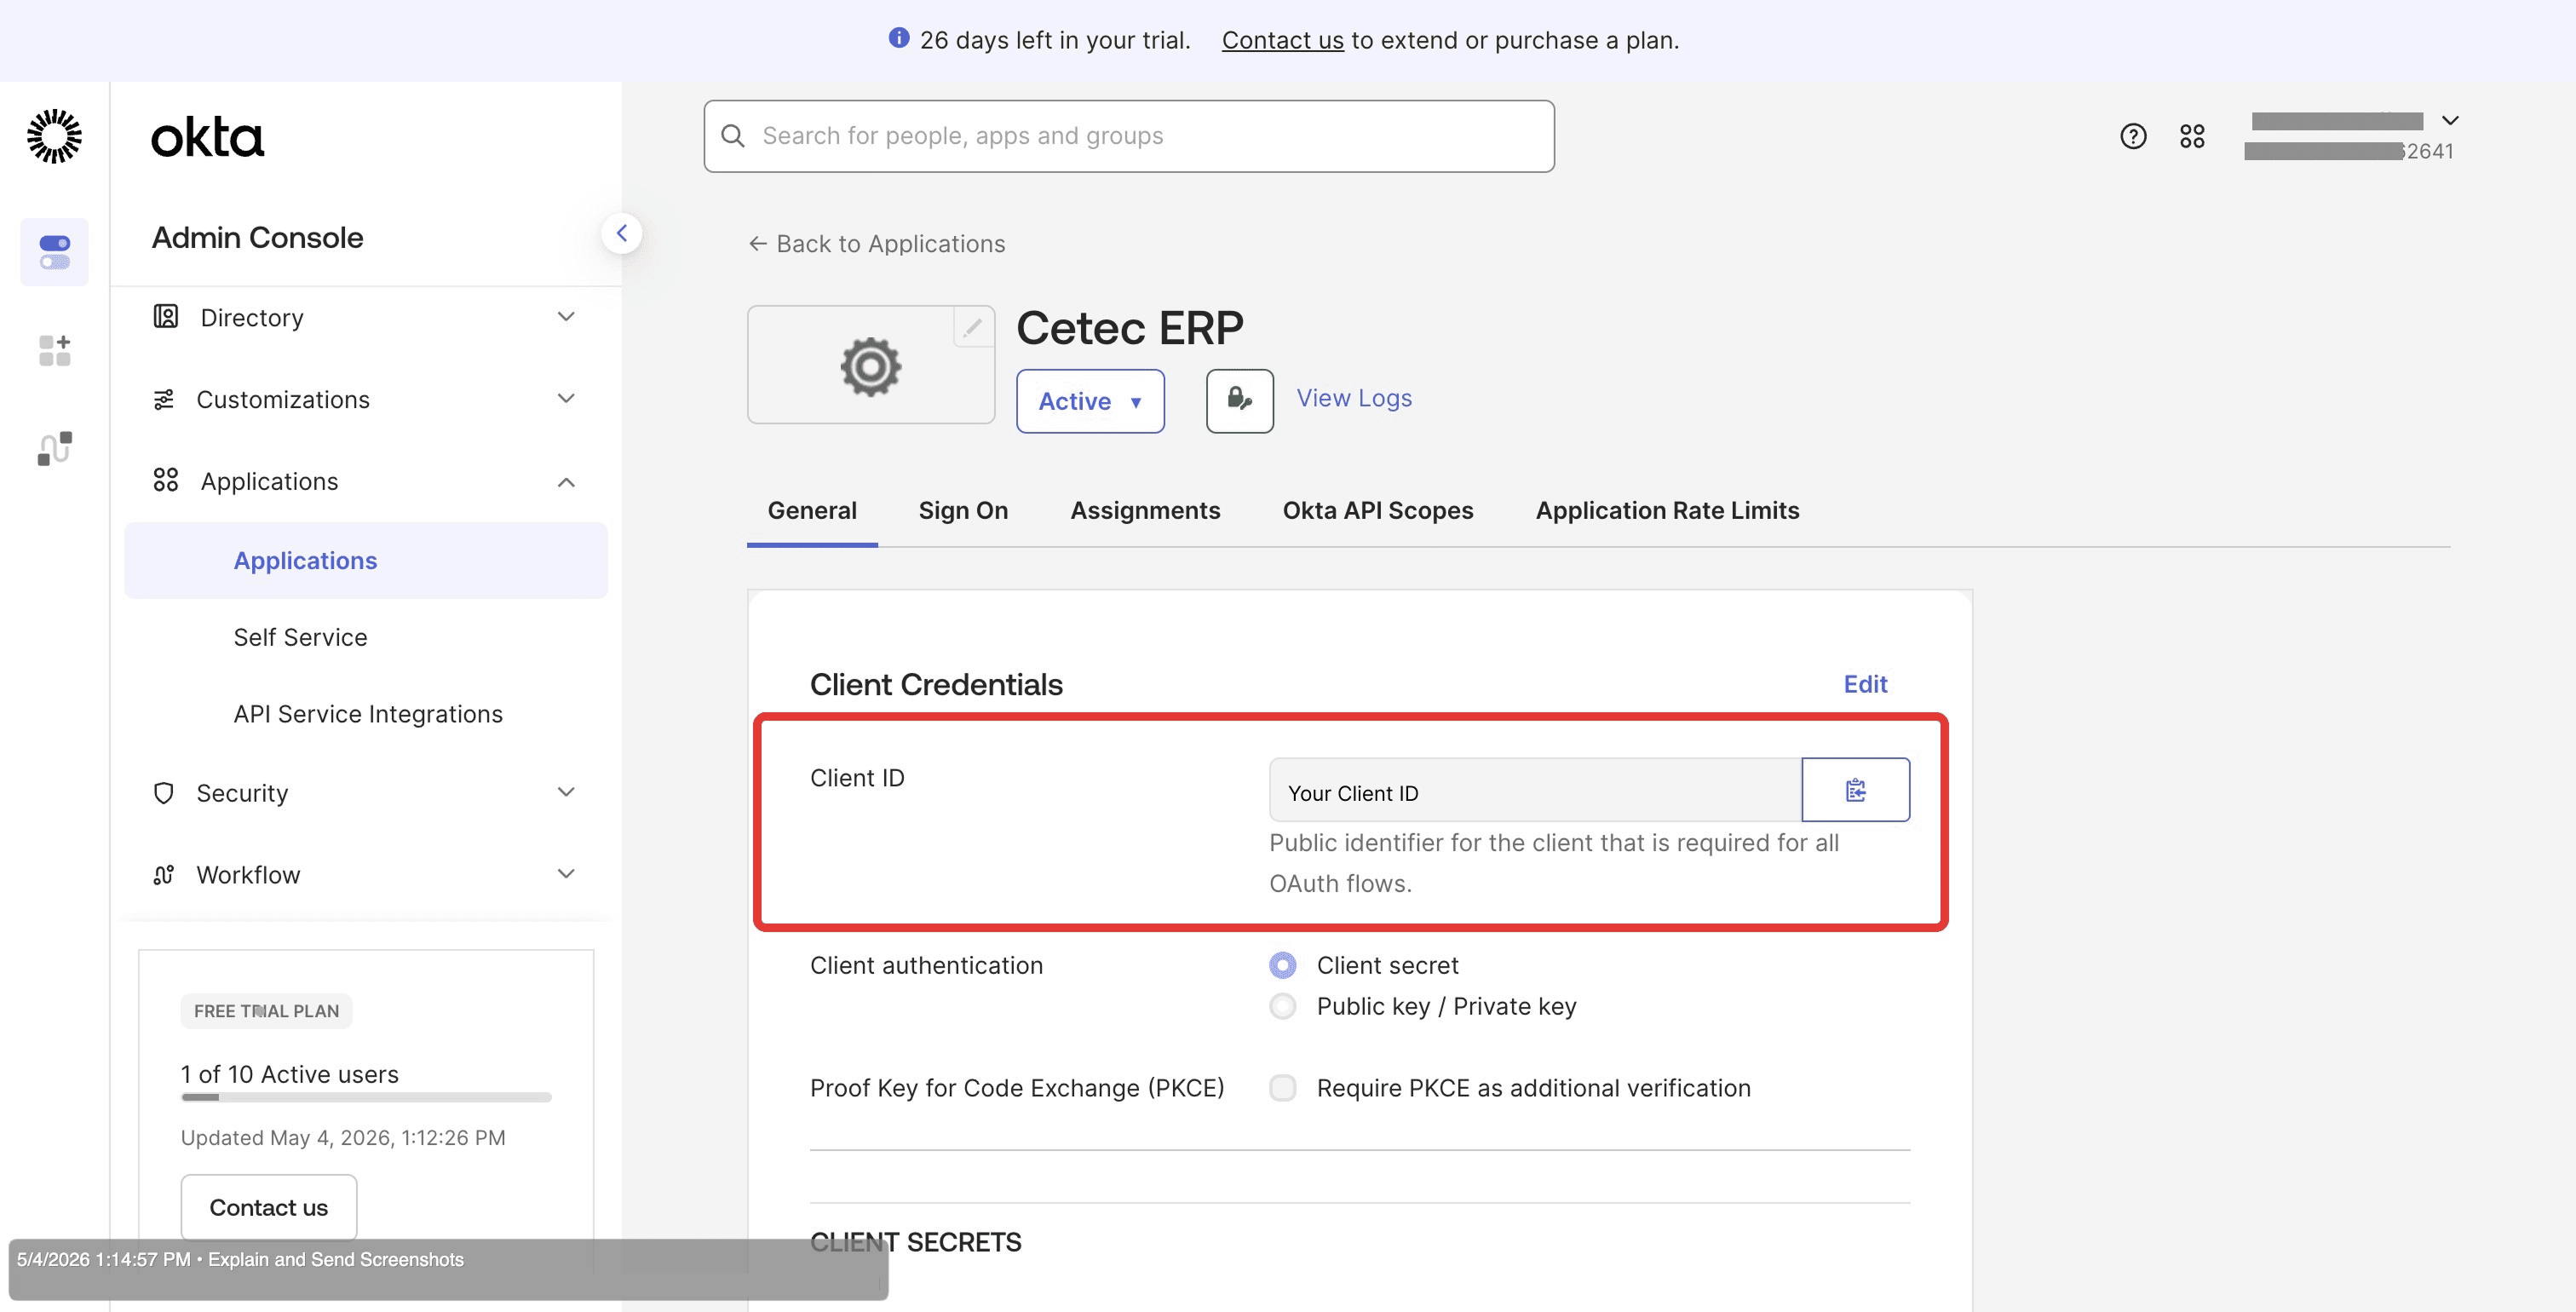Screen dimensions: 2576x1312
Task: Click Contact us link in trial banner
Action: click(x=1282, y=40)
